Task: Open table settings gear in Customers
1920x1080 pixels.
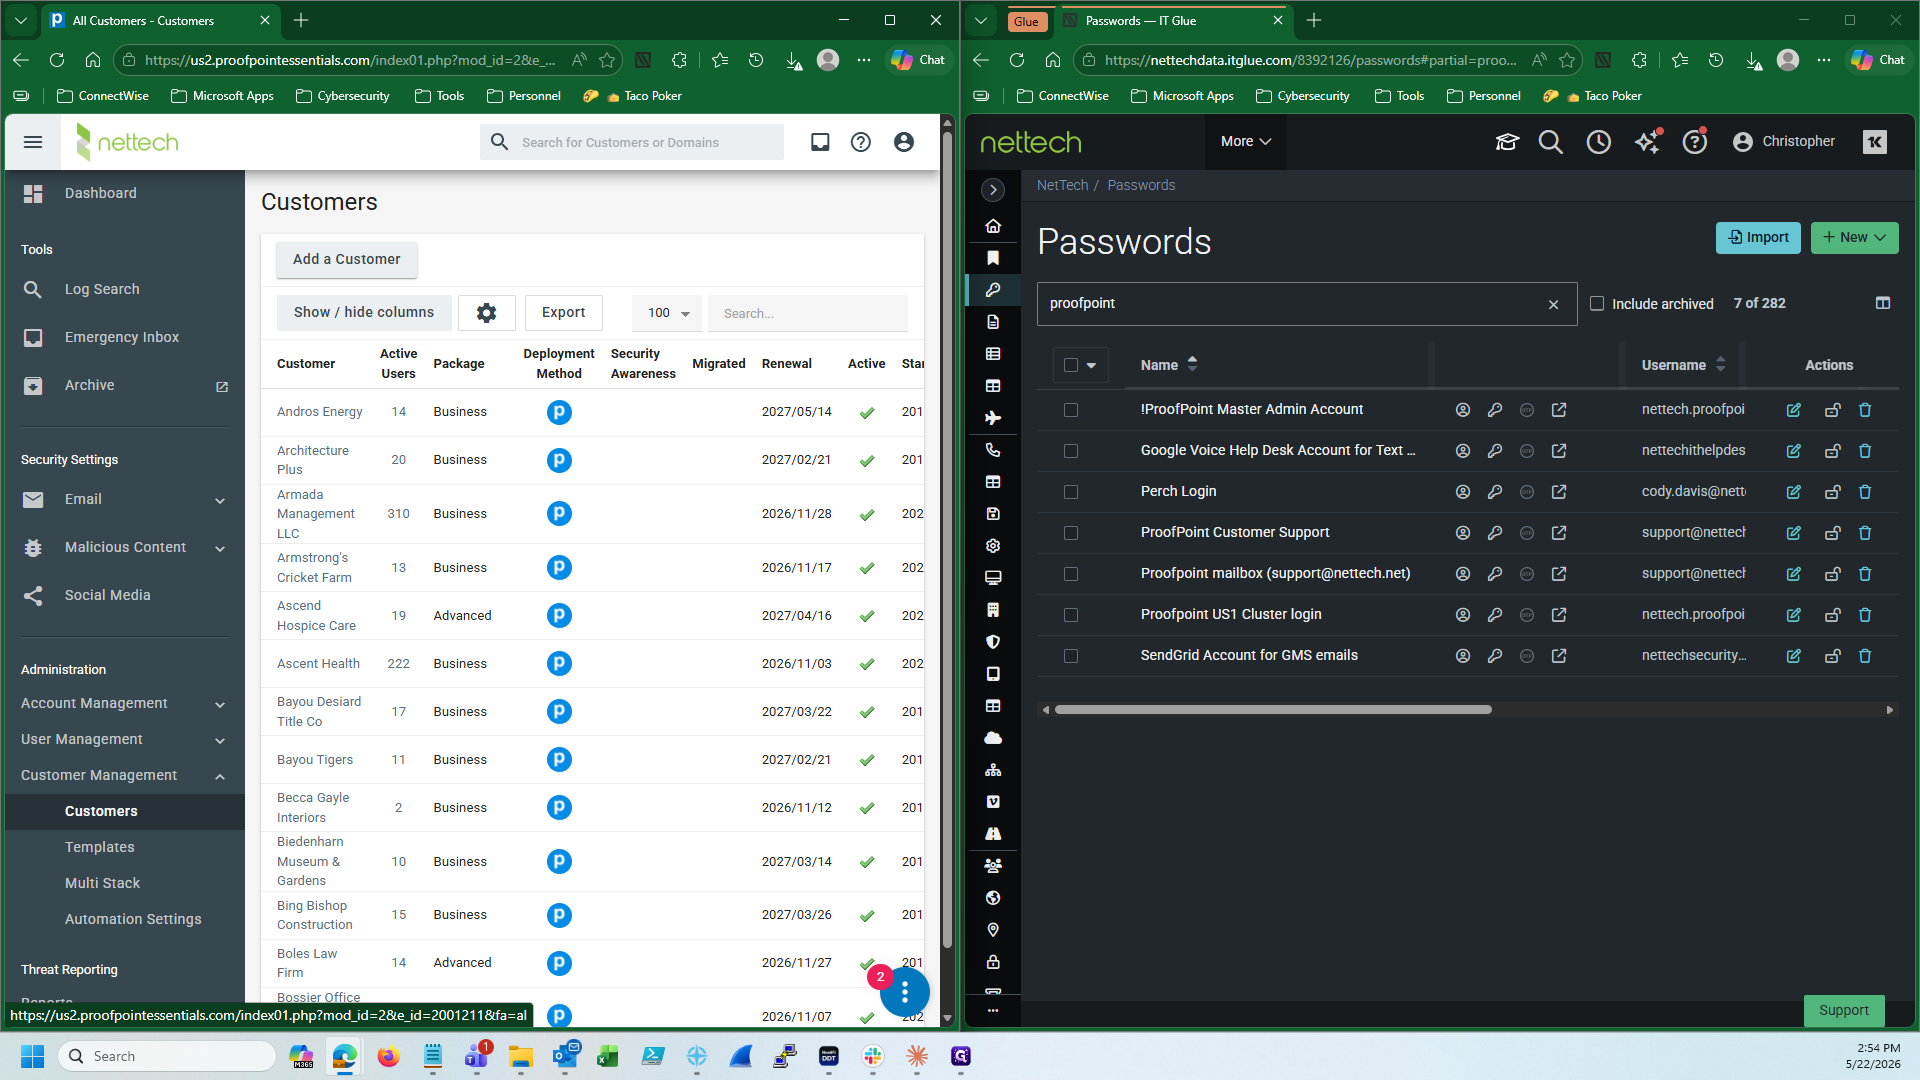Action: click(x=487, y=313)
